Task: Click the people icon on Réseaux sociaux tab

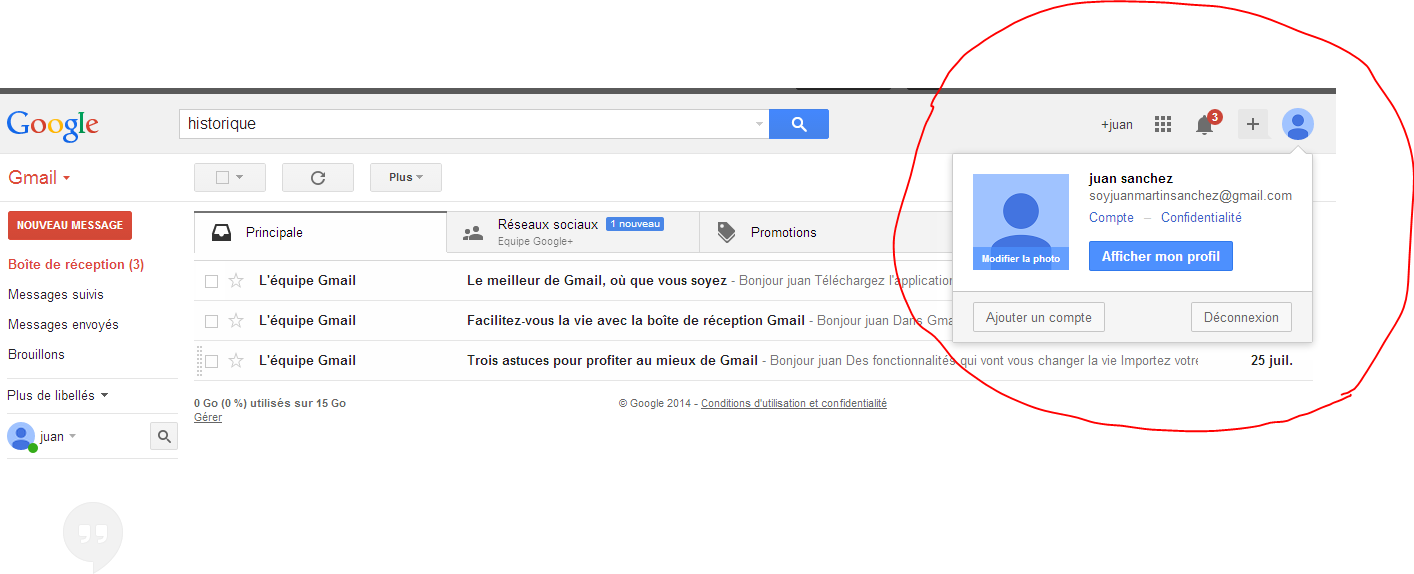Action: [473, 233]
